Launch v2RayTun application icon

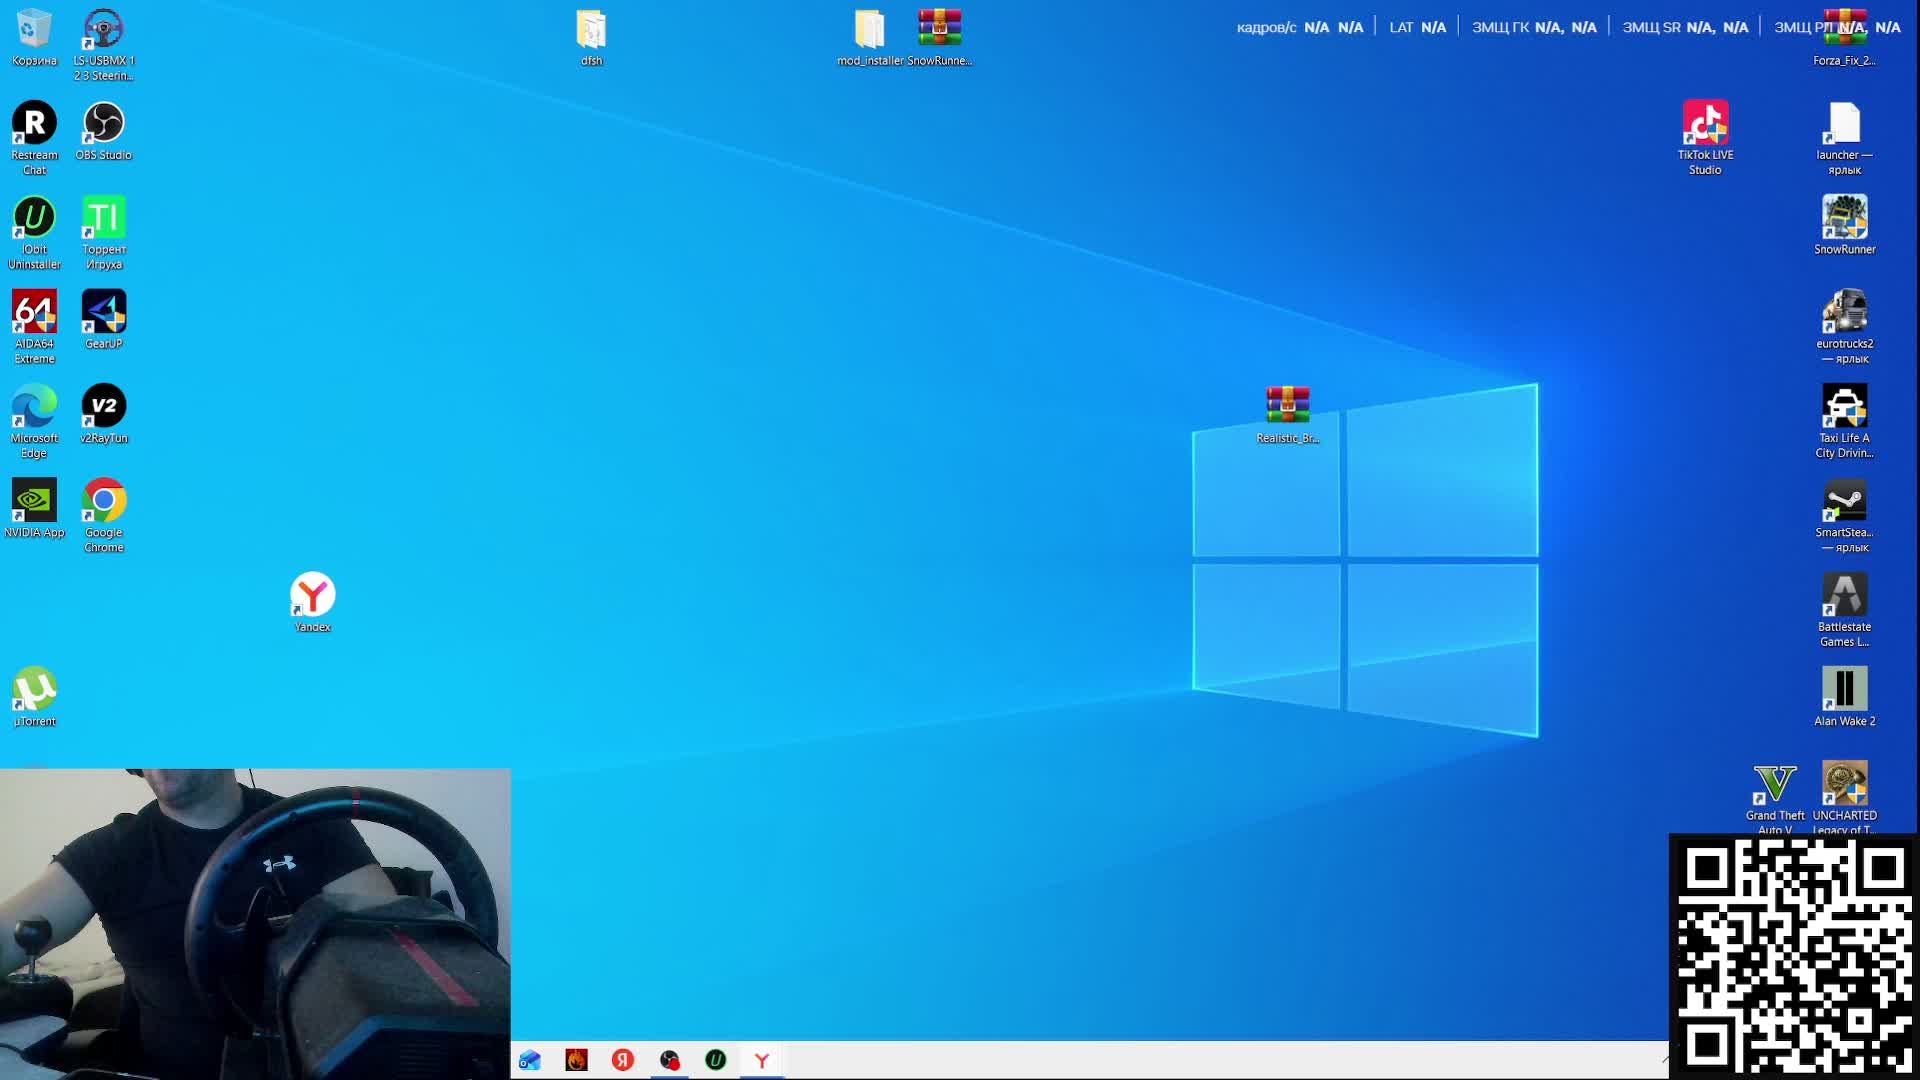pyautogui.click(x=103, y=407)
